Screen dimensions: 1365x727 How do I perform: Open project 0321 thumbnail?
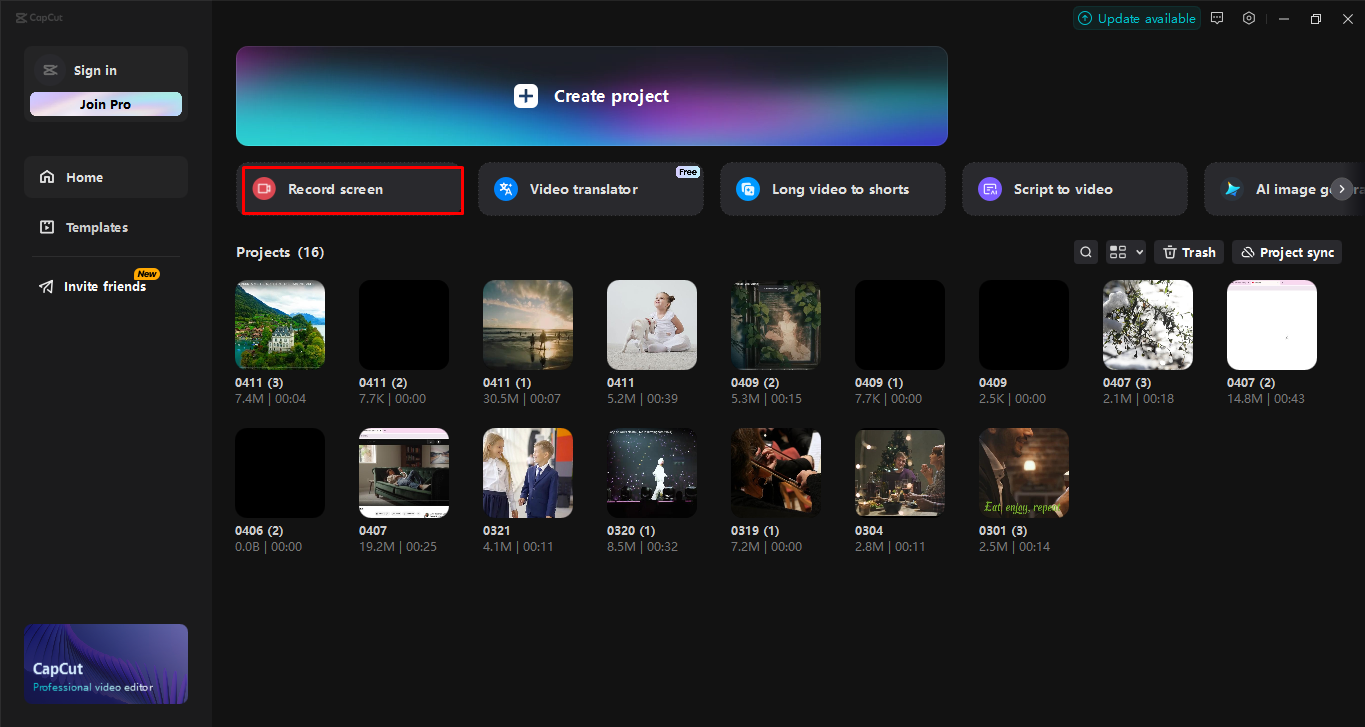tap(528, 473)
